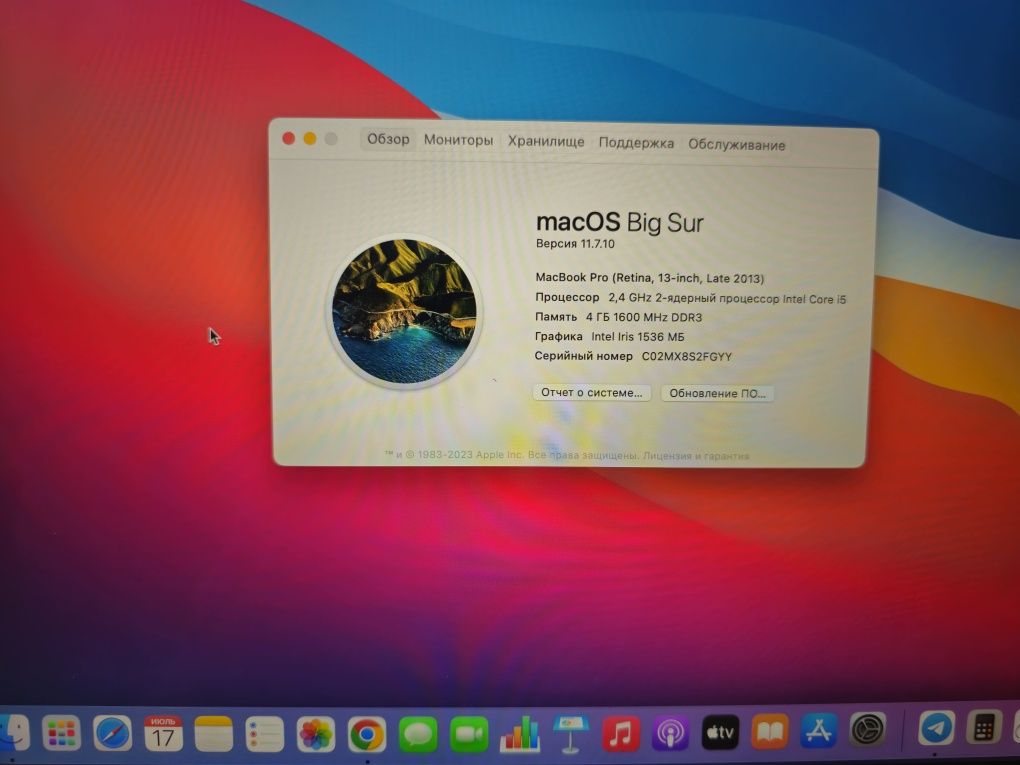Launch Safari from the Dock
This screenshot has height=765, width=1020.
click(112, 734)
